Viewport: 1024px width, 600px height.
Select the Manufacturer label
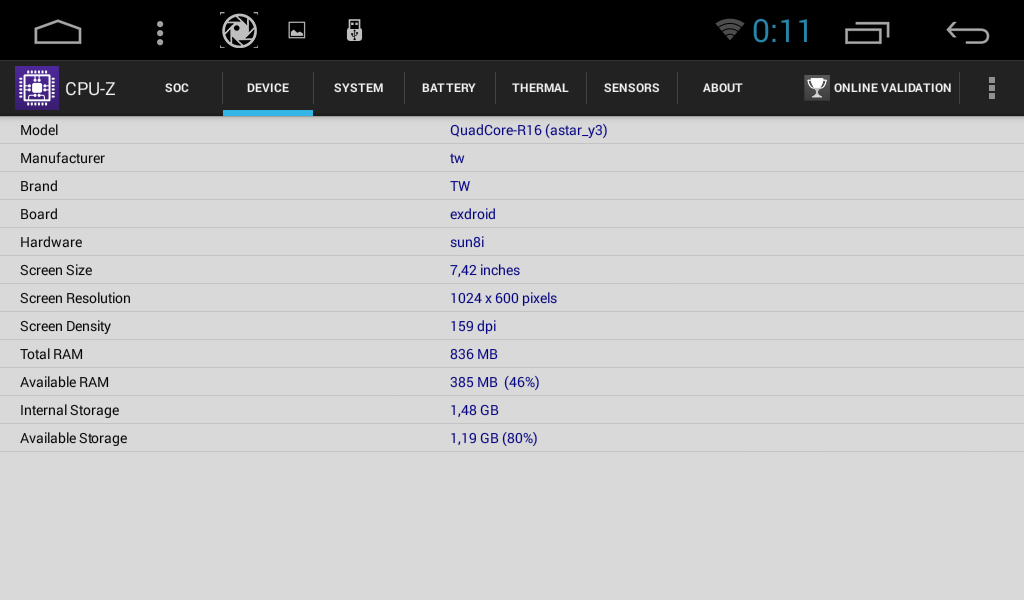click(62, 158)
